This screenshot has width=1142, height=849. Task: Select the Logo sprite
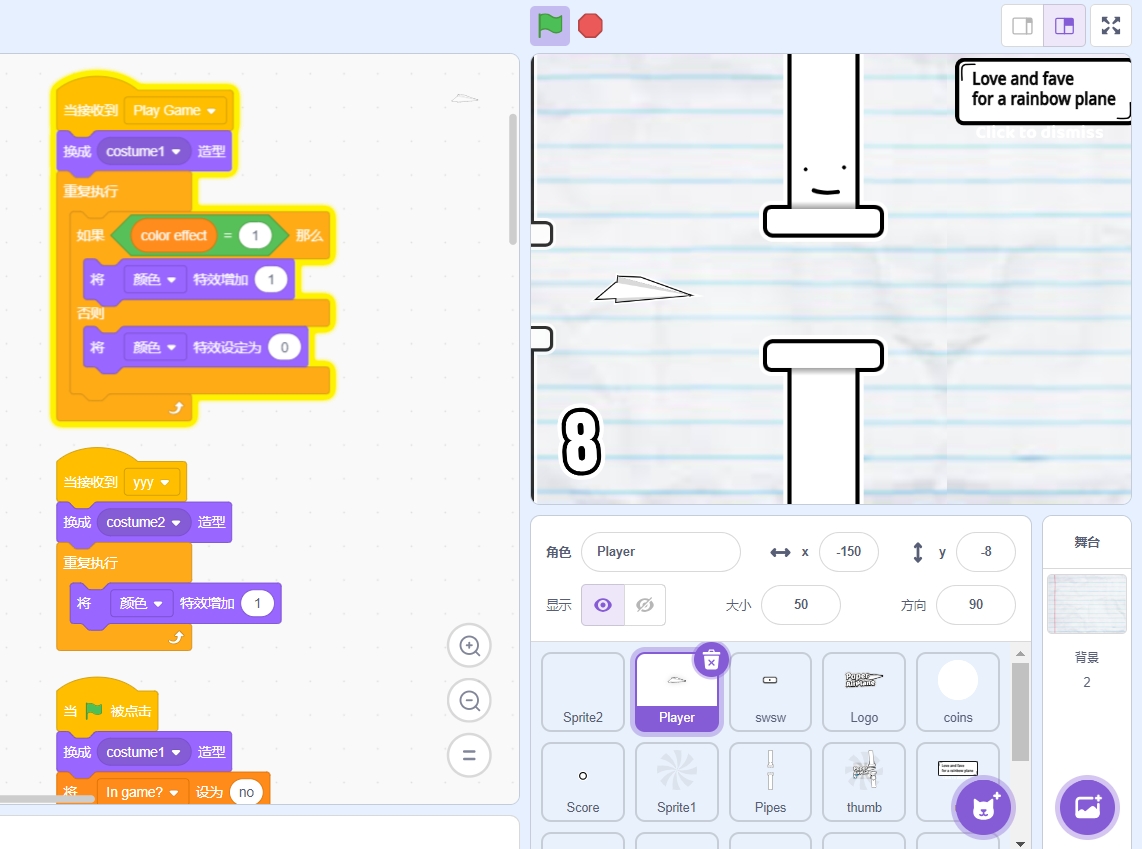[864, 692]
